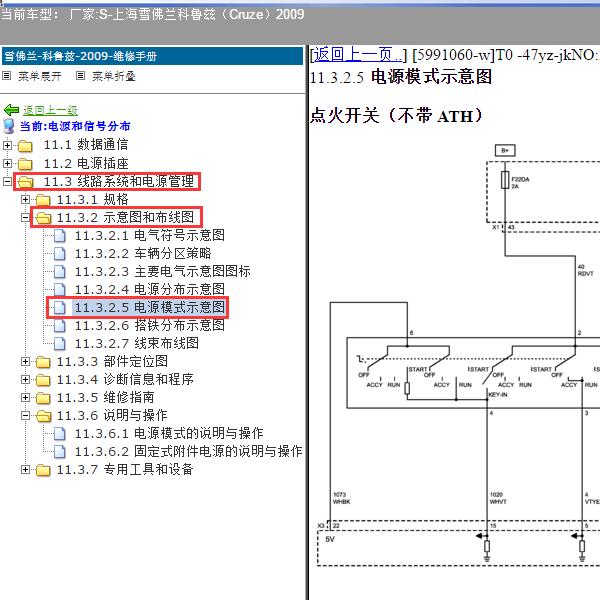The image size is (600, 600).
Task: Click the 菜单折叠 list icon
Action: click(x=80, y=76)
